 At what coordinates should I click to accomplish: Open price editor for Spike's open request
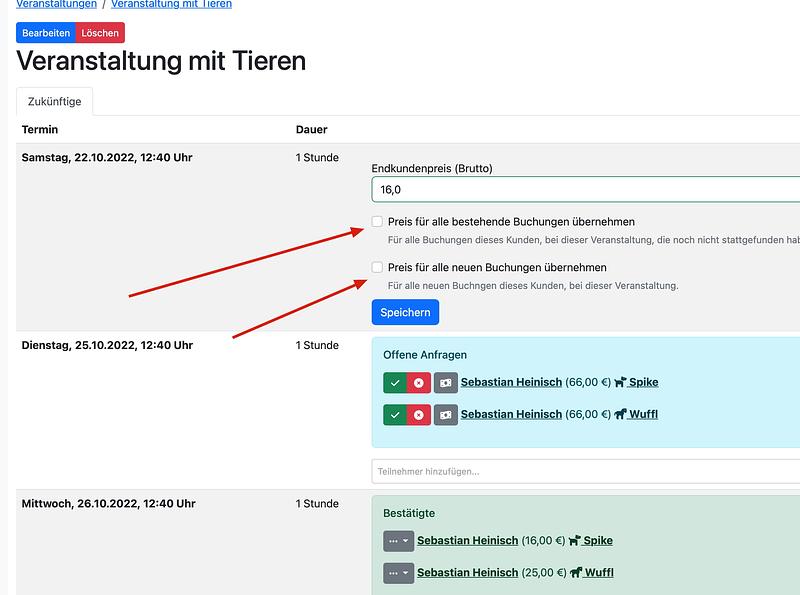pos(445,382)
